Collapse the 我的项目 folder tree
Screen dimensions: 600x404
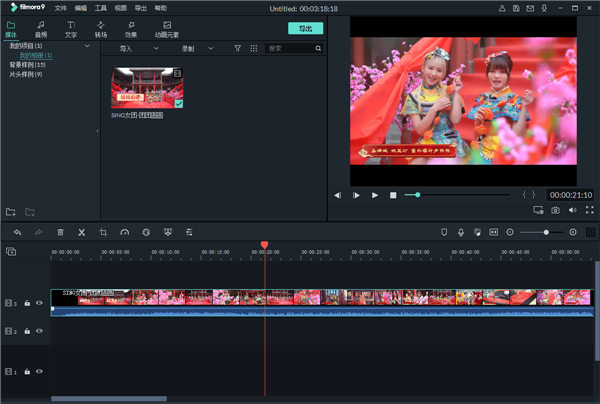(x=5, y=46)
